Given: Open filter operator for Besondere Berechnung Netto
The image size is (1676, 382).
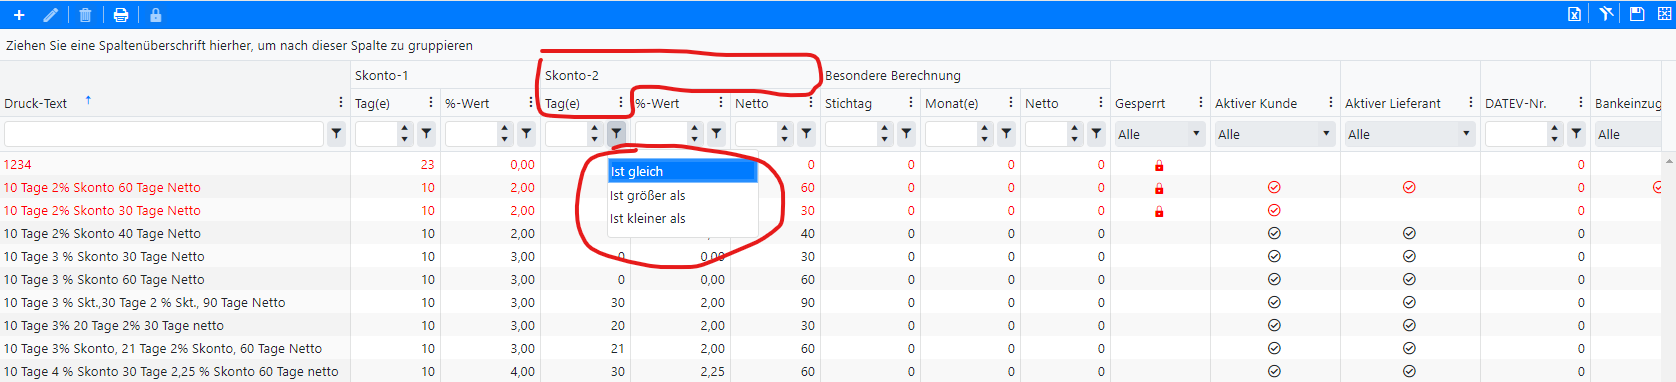Looking at the screenshot, I should point(1097,133).
